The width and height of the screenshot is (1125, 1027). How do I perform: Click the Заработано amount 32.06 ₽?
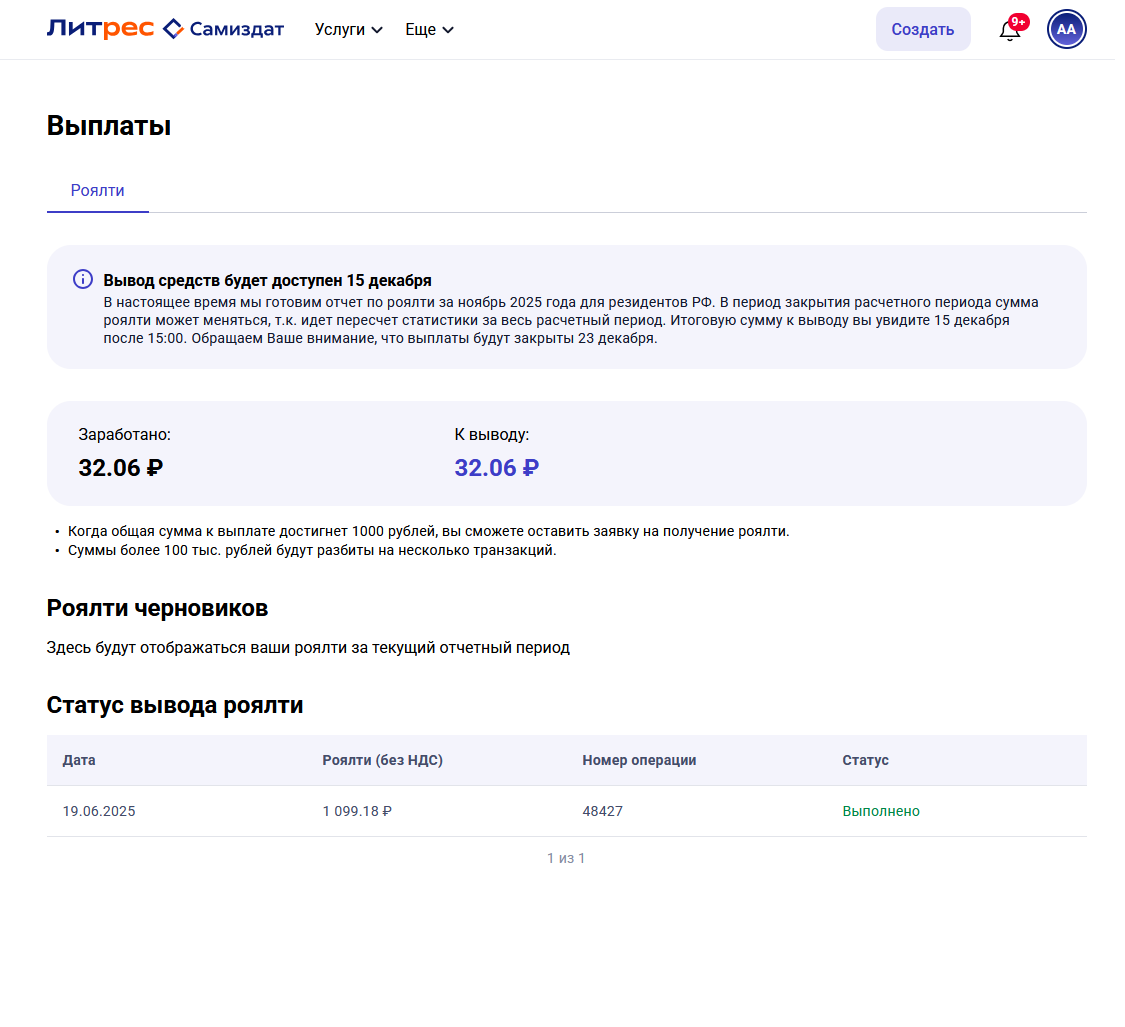pyautogui.click(x=120, y=468)
